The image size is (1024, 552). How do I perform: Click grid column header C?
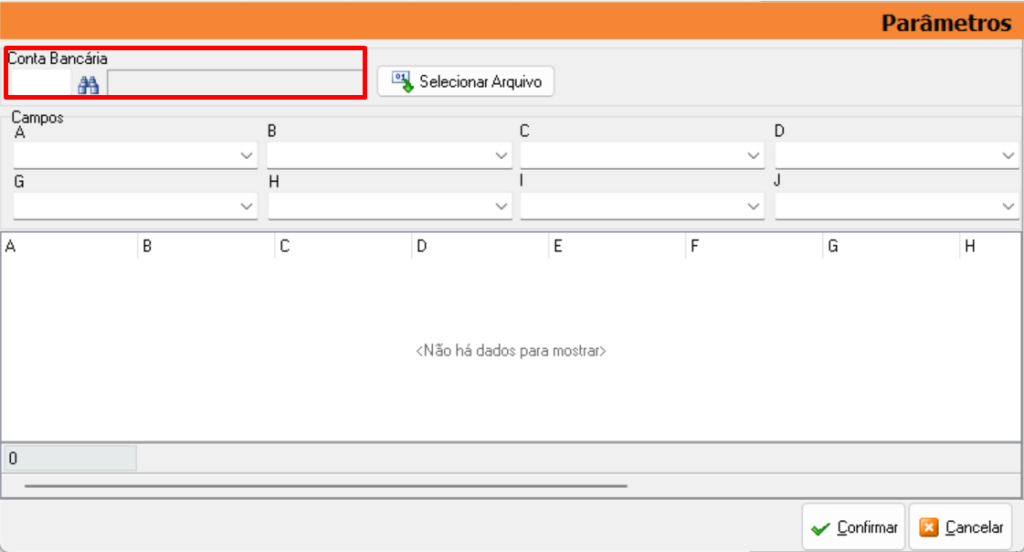(x=344, y=246)
